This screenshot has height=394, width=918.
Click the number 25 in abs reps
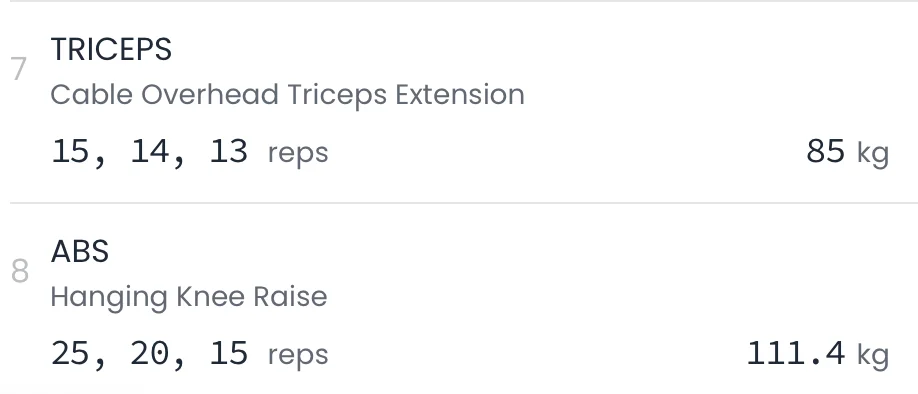coord(70,353)
